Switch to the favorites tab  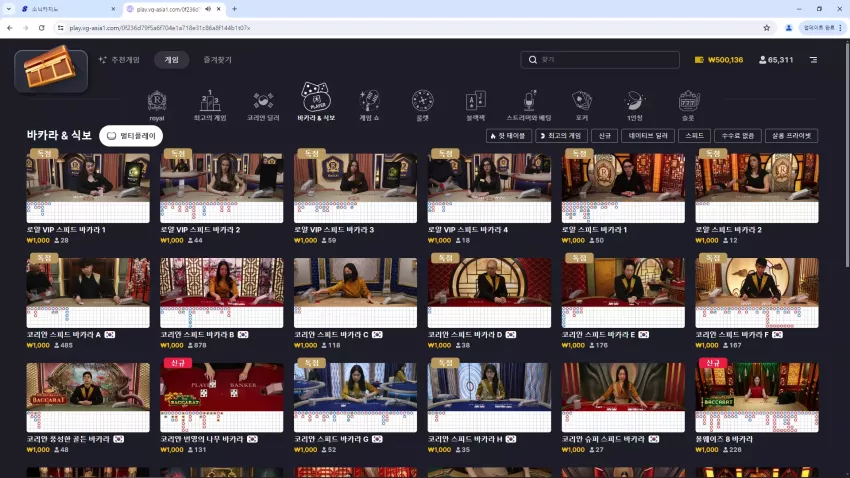217,60
